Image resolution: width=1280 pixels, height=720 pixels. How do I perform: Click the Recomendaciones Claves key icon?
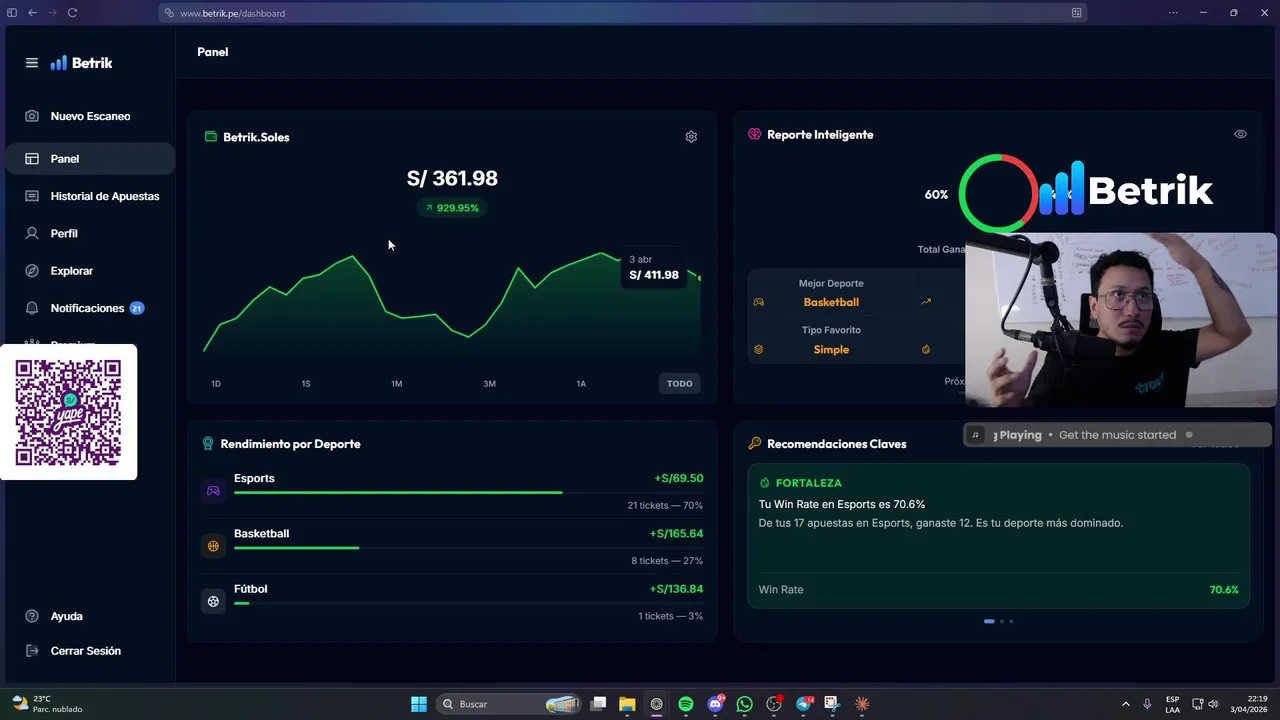(x=755, y=444)
